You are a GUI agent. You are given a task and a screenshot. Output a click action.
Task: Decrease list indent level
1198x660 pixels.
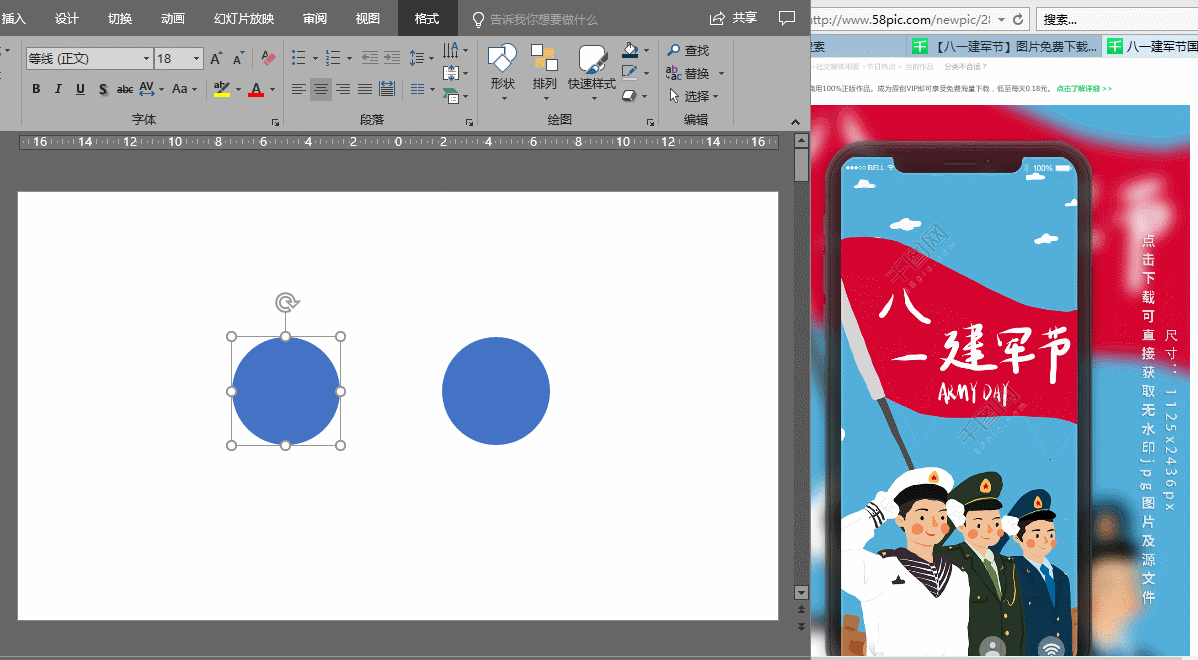pyautogui.click(x=370, y=58)
